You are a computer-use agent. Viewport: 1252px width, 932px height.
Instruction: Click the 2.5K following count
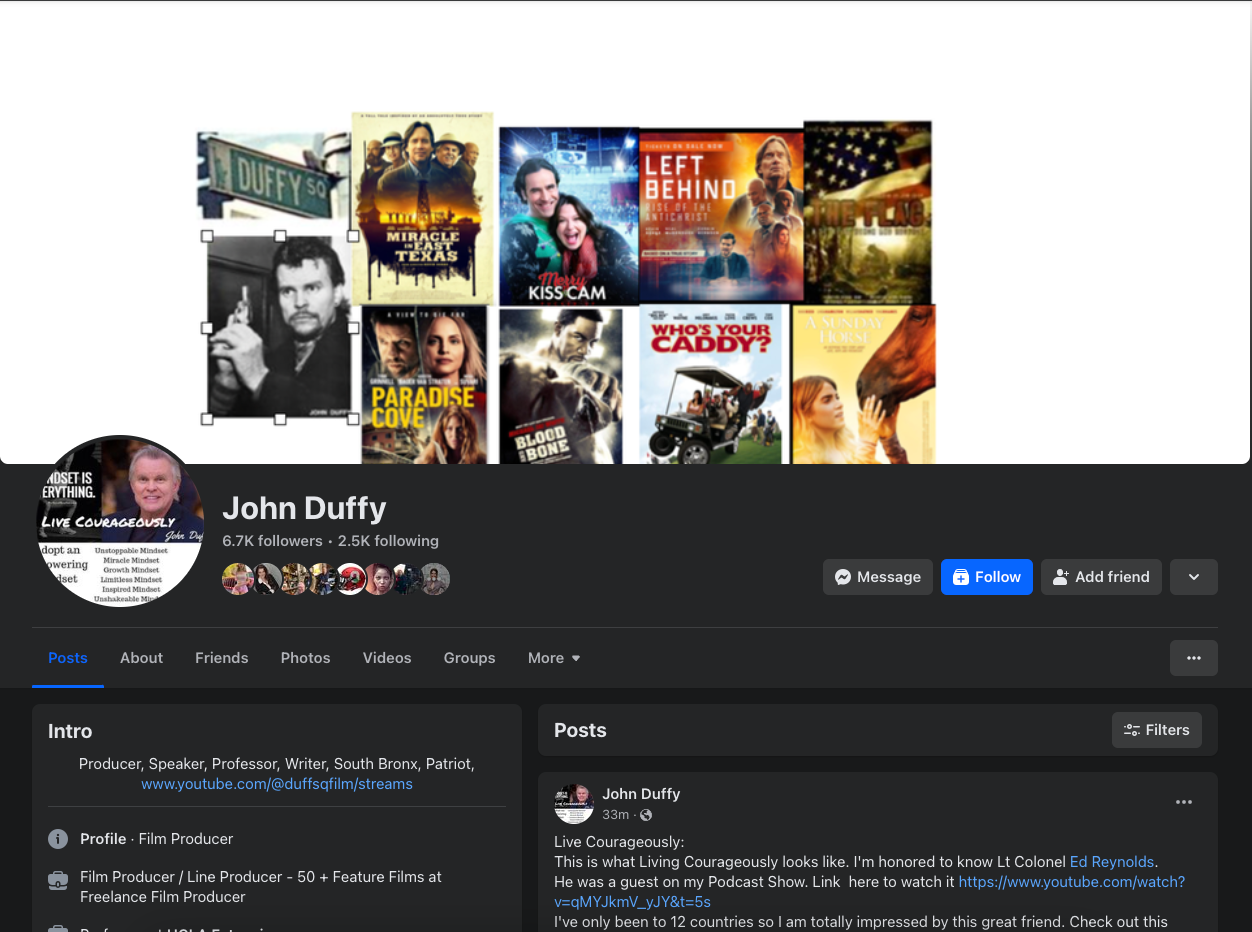point(388,541)
